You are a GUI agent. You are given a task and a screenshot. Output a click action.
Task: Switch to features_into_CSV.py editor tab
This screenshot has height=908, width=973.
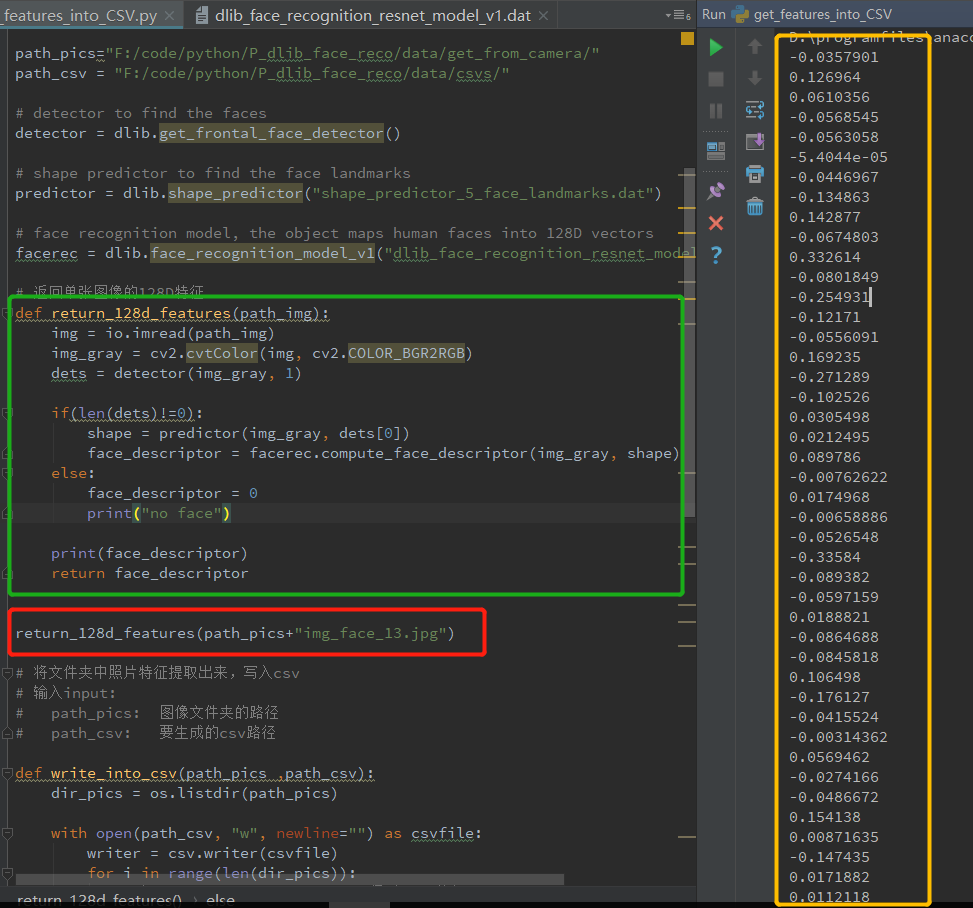(x=80, y=16)
